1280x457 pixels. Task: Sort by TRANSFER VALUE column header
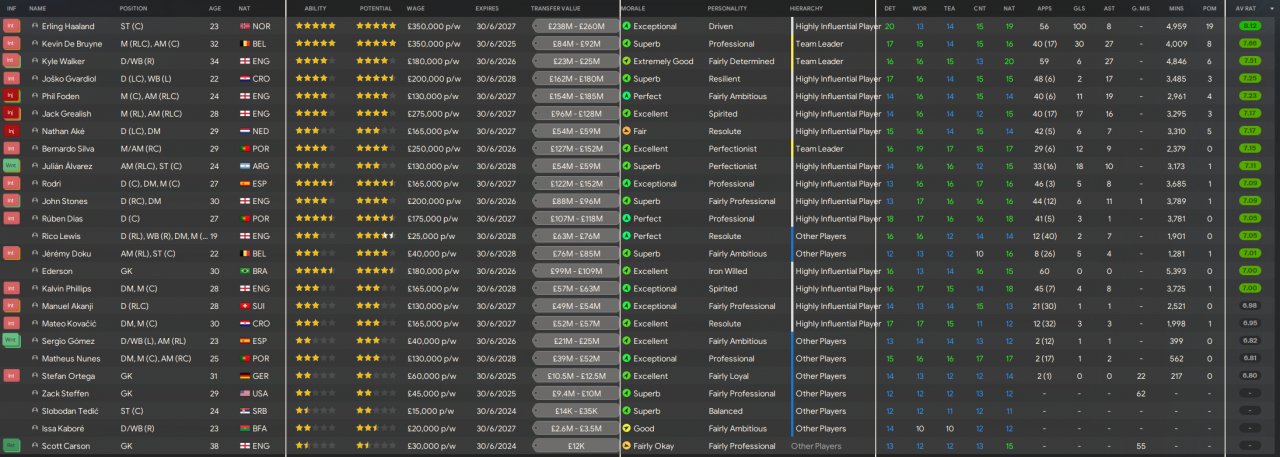click(557, 8)
